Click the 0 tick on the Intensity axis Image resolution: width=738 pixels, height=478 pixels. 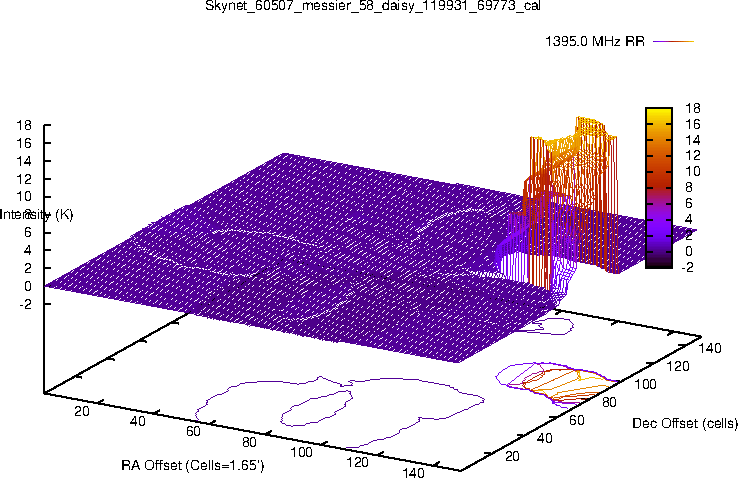pos(28,286)
